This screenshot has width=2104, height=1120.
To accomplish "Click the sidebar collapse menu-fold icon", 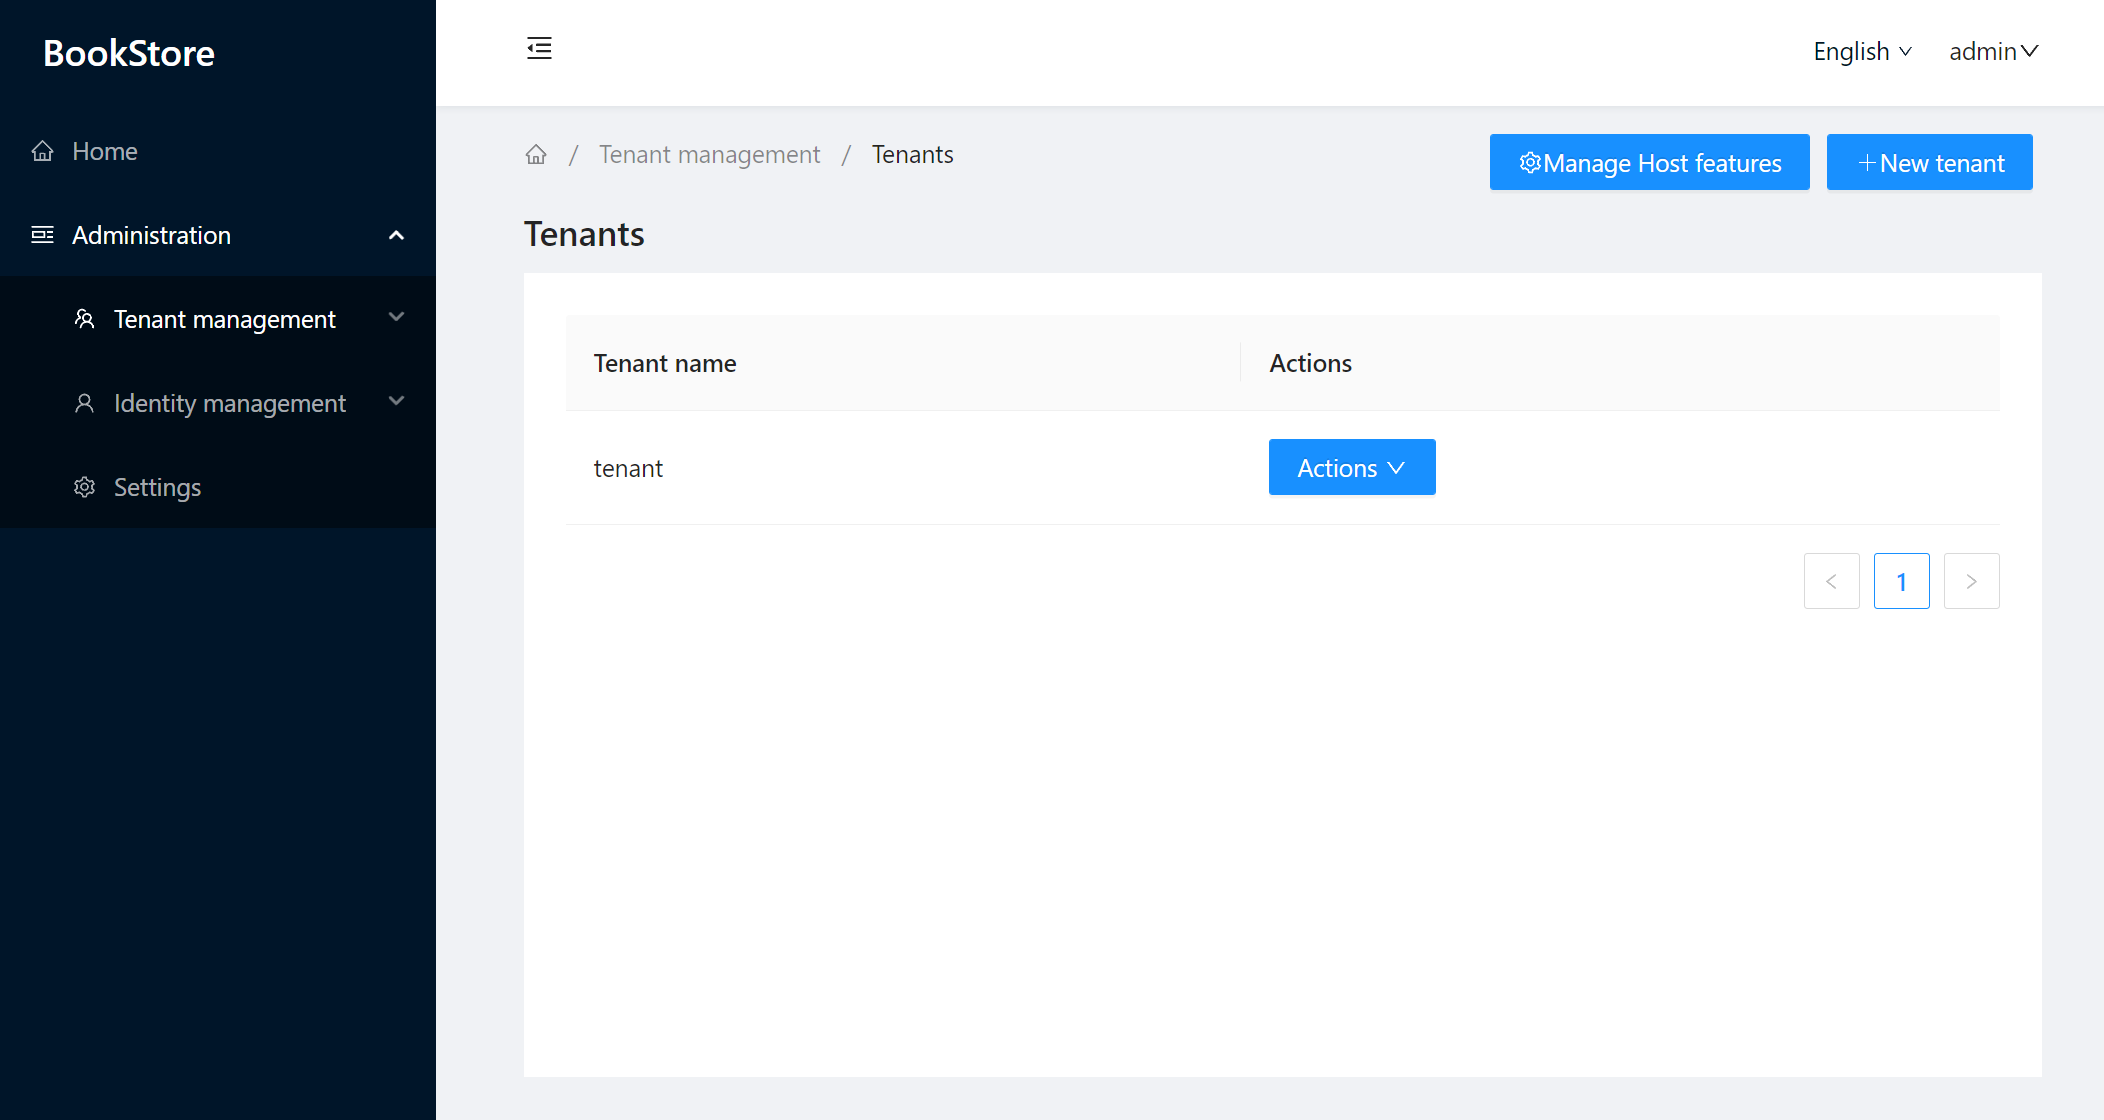I will pyautogui.click(x=539, y=48).
